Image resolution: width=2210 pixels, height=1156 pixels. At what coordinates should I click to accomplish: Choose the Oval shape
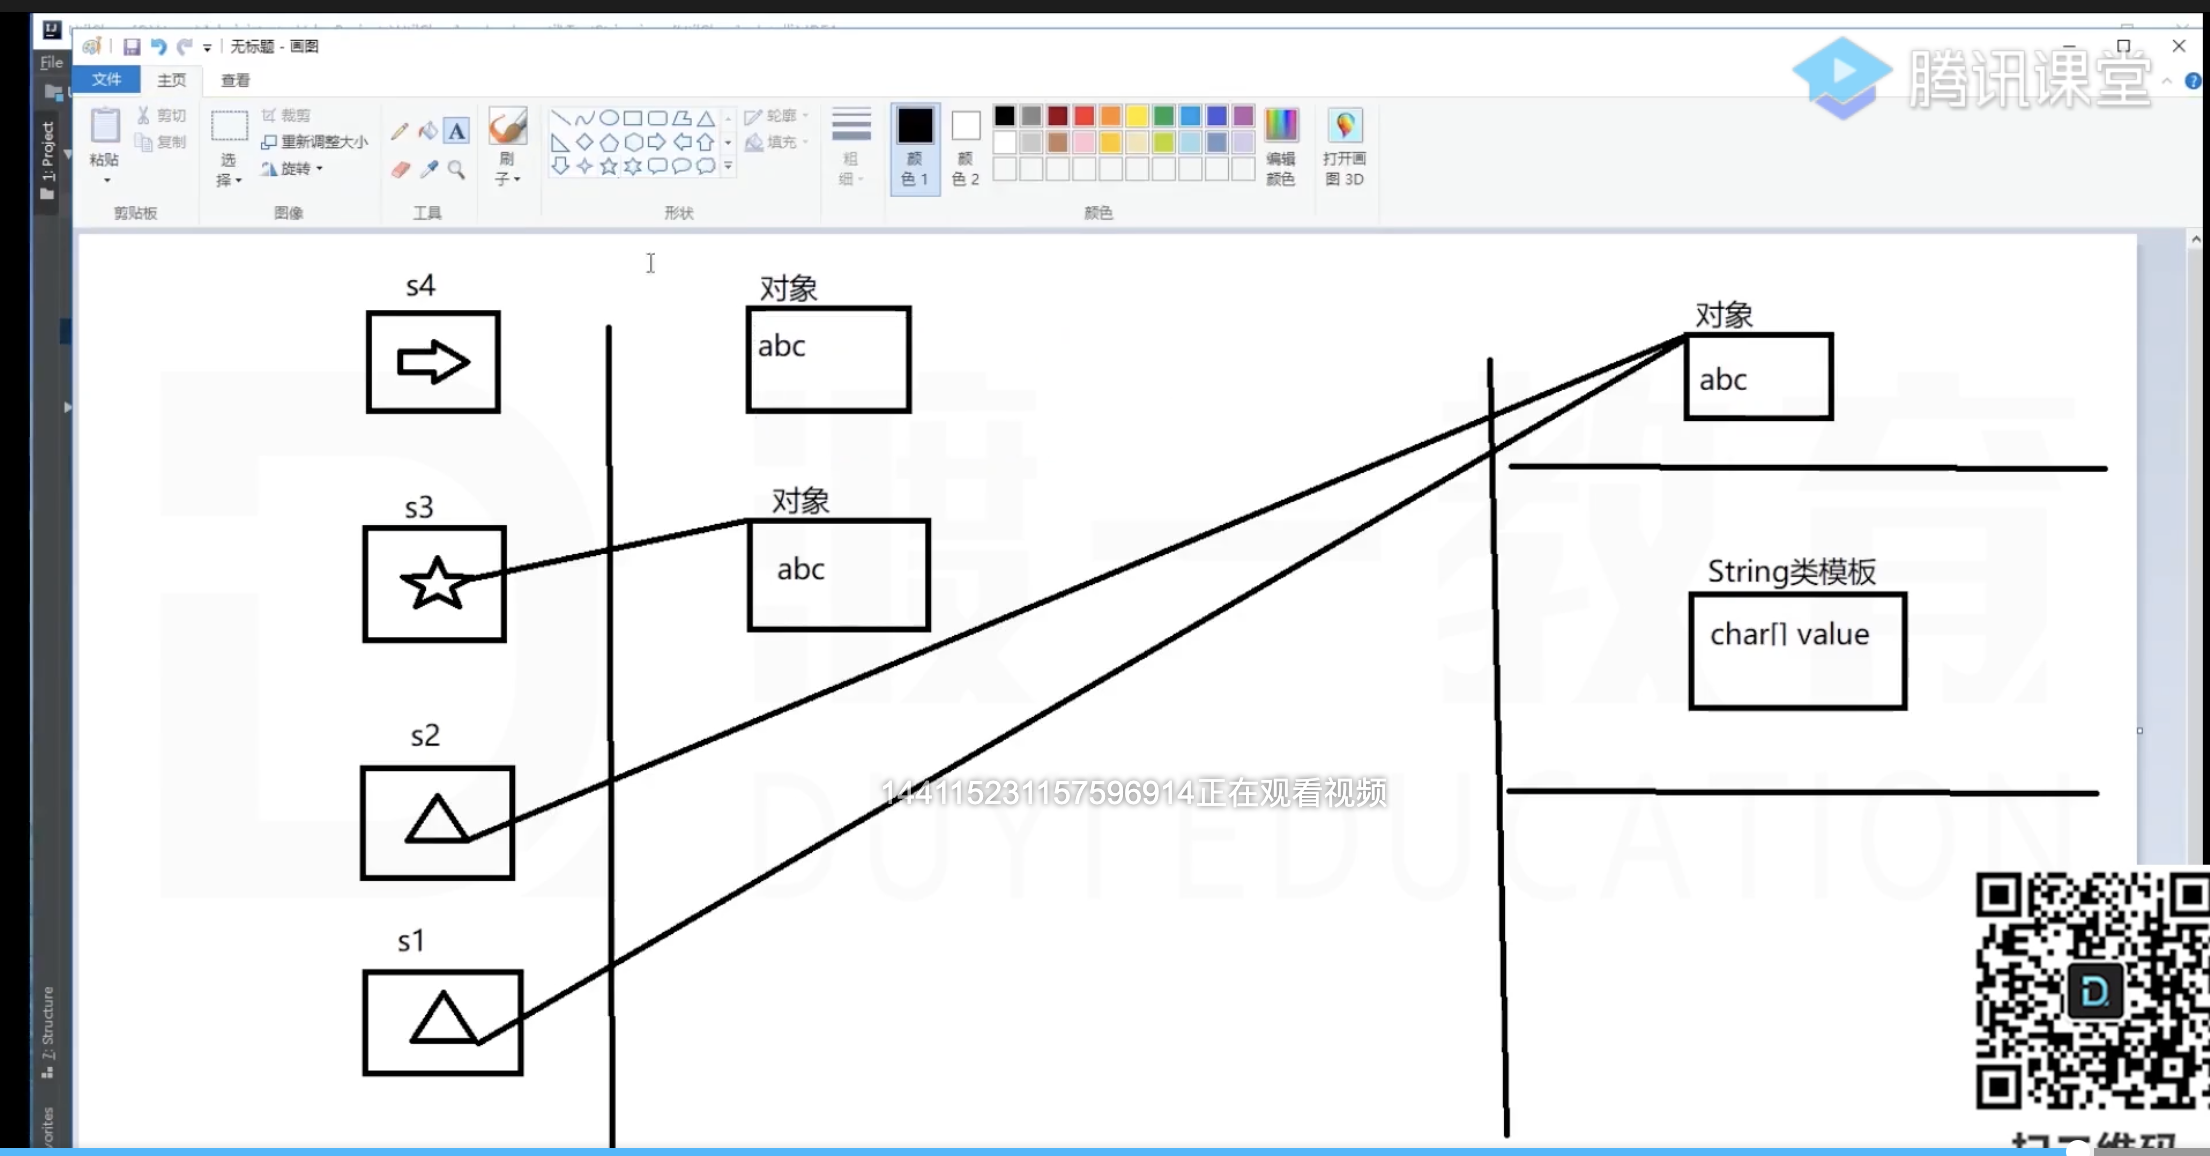tap(608, 118)
